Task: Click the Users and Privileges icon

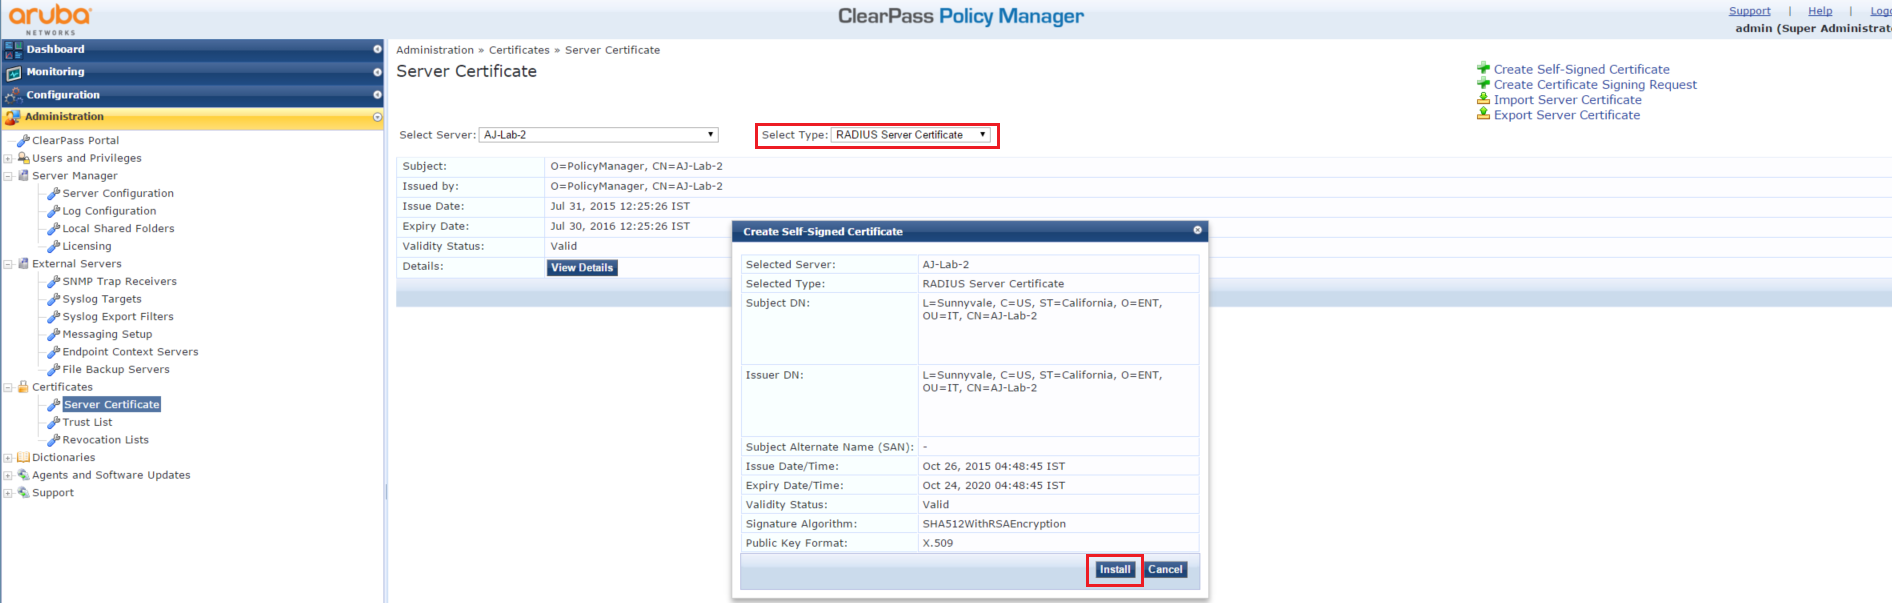Action: (23, 158)
